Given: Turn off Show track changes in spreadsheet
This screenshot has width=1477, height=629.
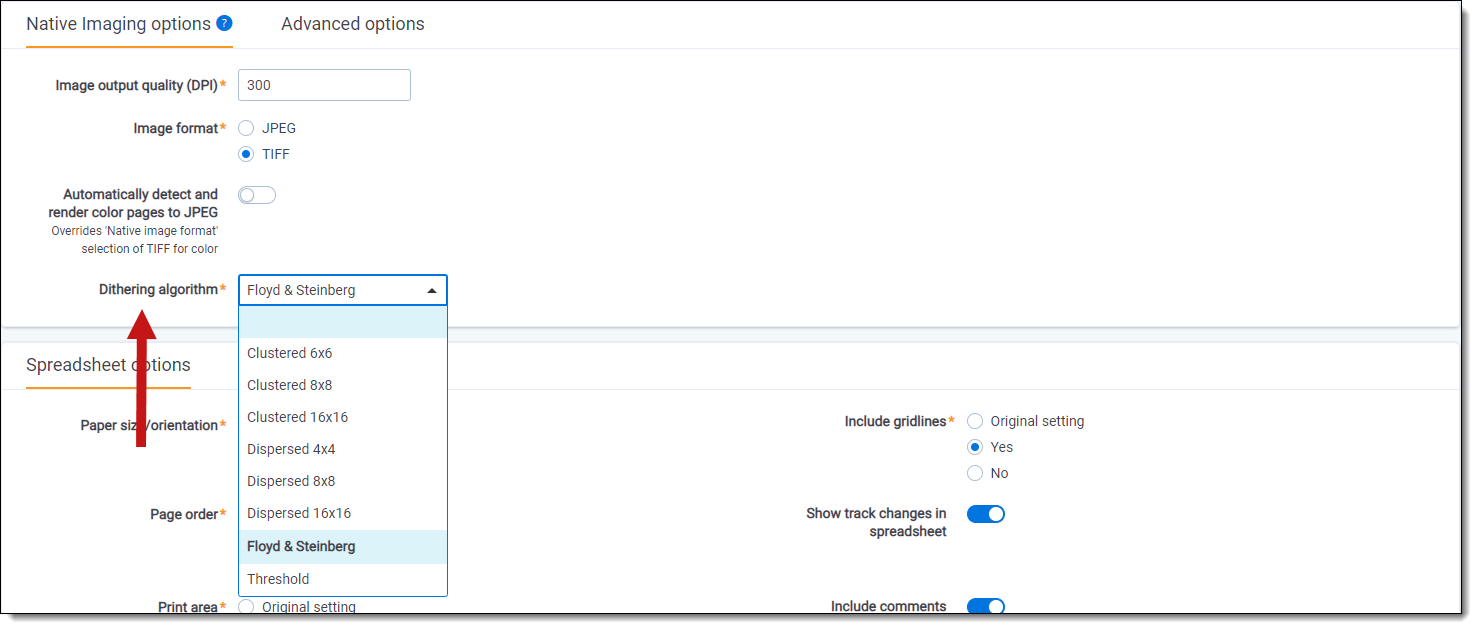Looking at the screenshot, I should (985, 514).
